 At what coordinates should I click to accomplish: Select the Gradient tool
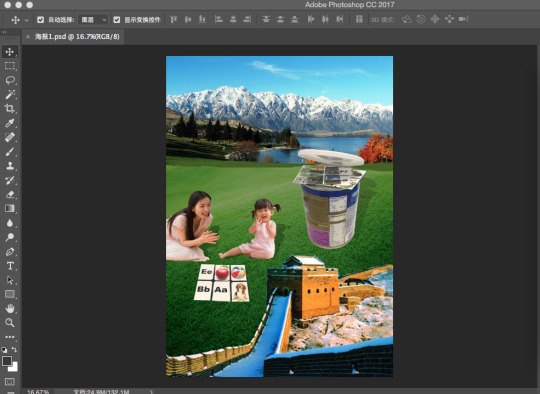click(10, 208)
